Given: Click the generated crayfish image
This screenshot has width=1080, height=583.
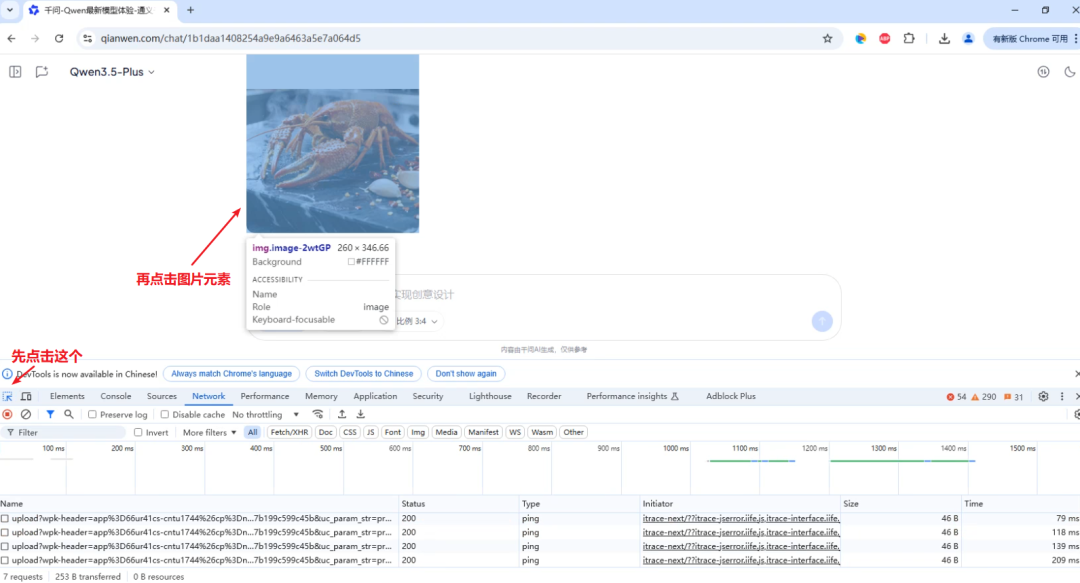Looking at the screenshot, I should coord(333,143).
